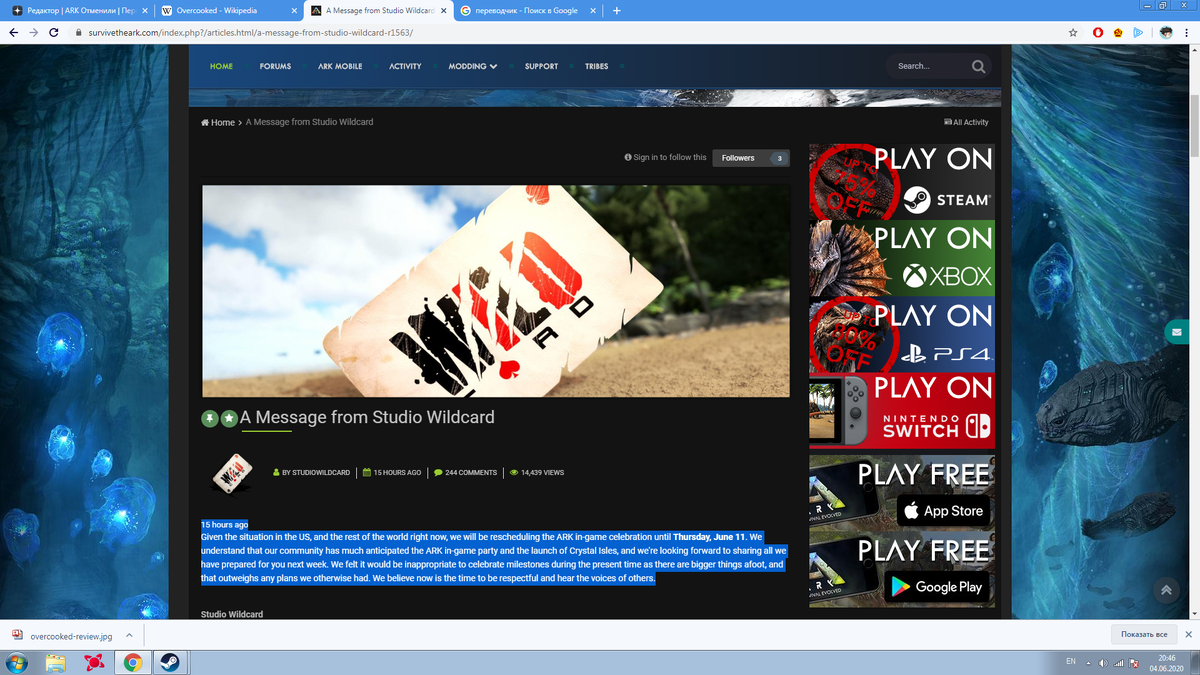Click the green featured star badge icon
The image size is (1200, 675).
229,418
